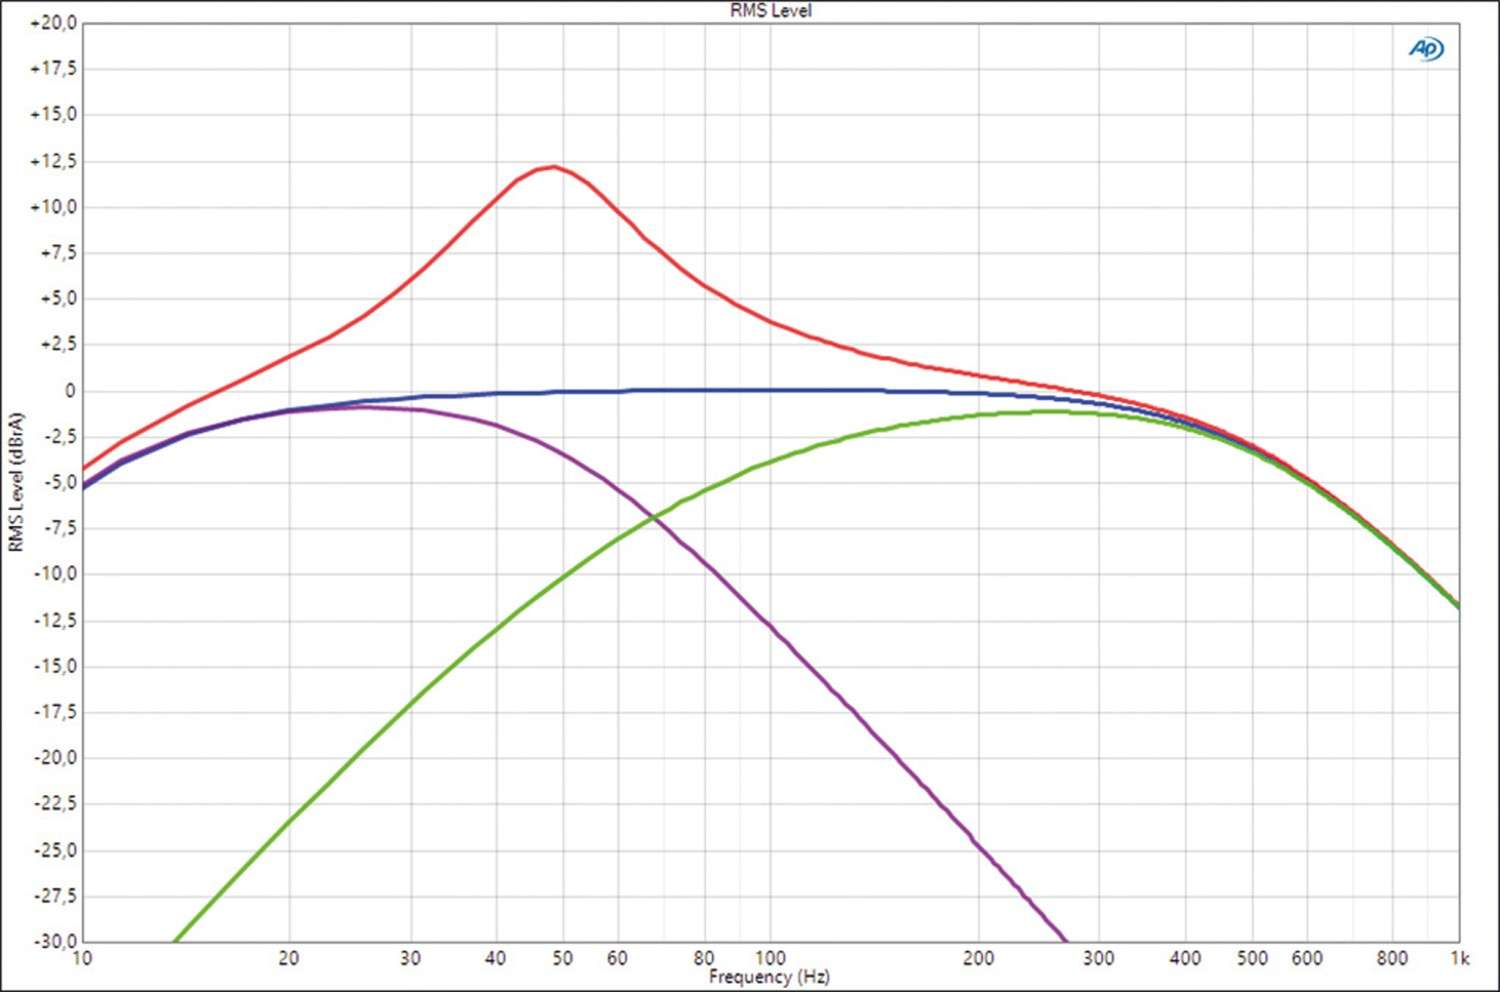Click the RMS Level (dBrA) vertical axis label
Image resolution: width=1500 pixels, height=992 pixels.
click(15, 481)
